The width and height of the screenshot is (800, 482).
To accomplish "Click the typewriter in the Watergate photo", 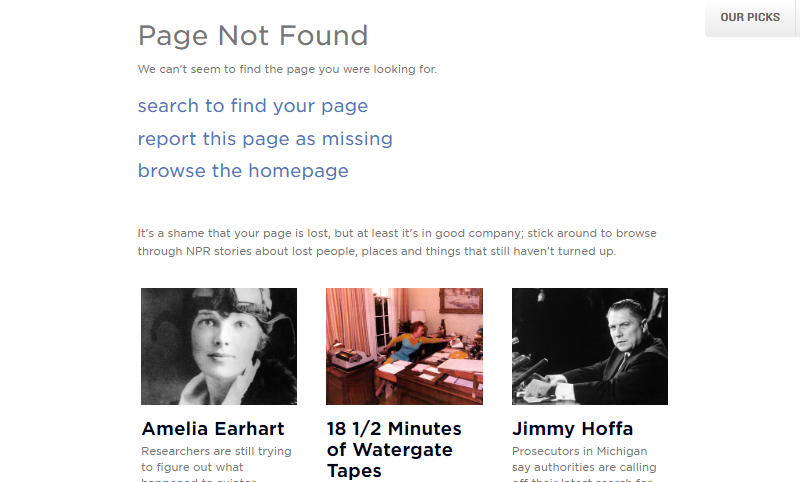I will click(353, 355).
